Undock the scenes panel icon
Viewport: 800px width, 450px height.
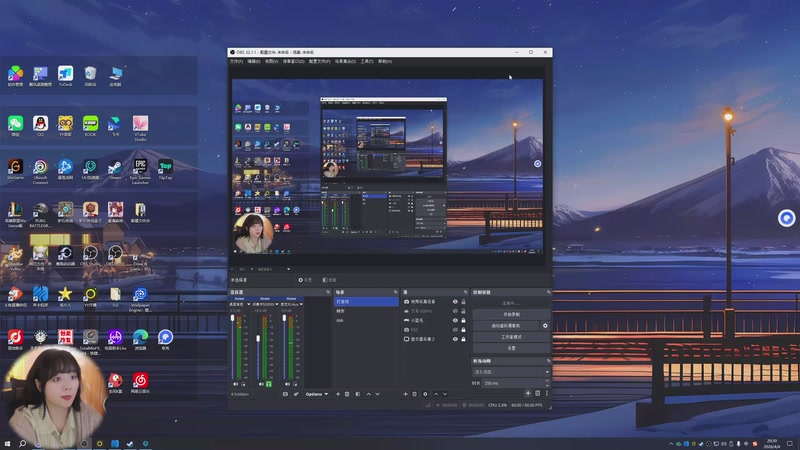coord(395,292)
